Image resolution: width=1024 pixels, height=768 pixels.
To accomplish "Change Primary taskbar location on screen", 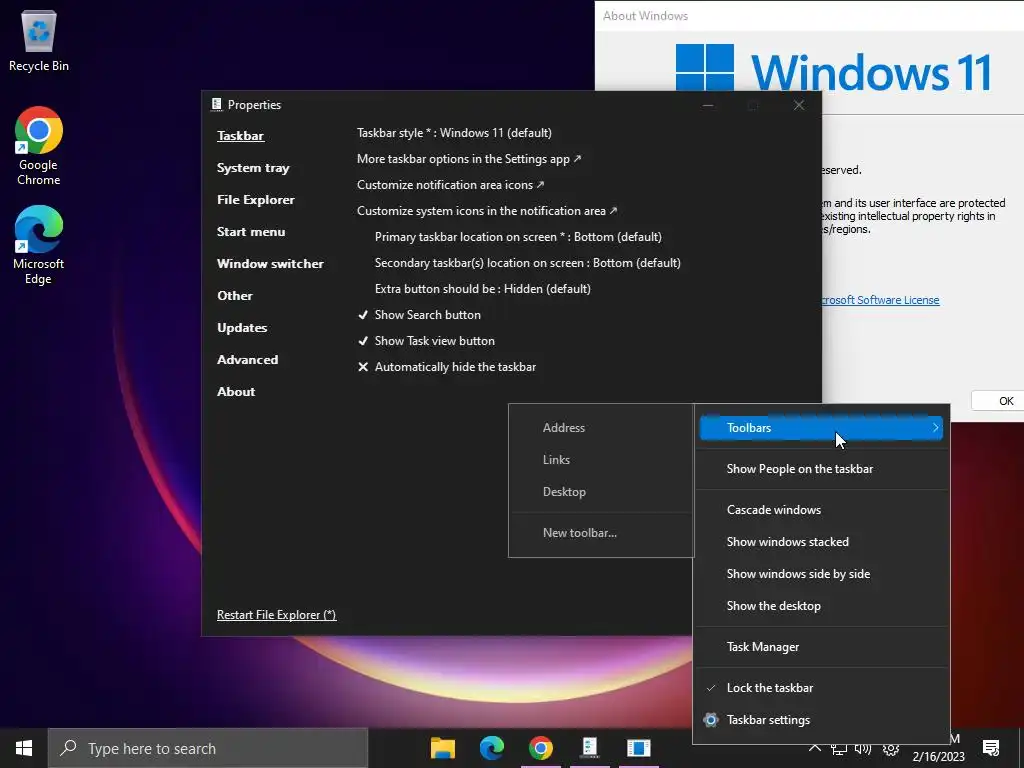I will pyautogui.click(x=518, y=236).
